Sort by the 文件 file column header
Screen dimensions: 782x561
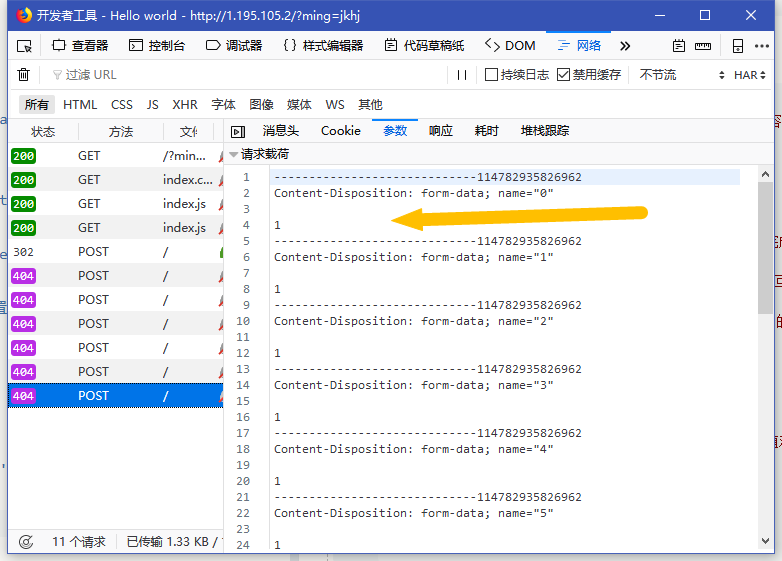point(189,132)
